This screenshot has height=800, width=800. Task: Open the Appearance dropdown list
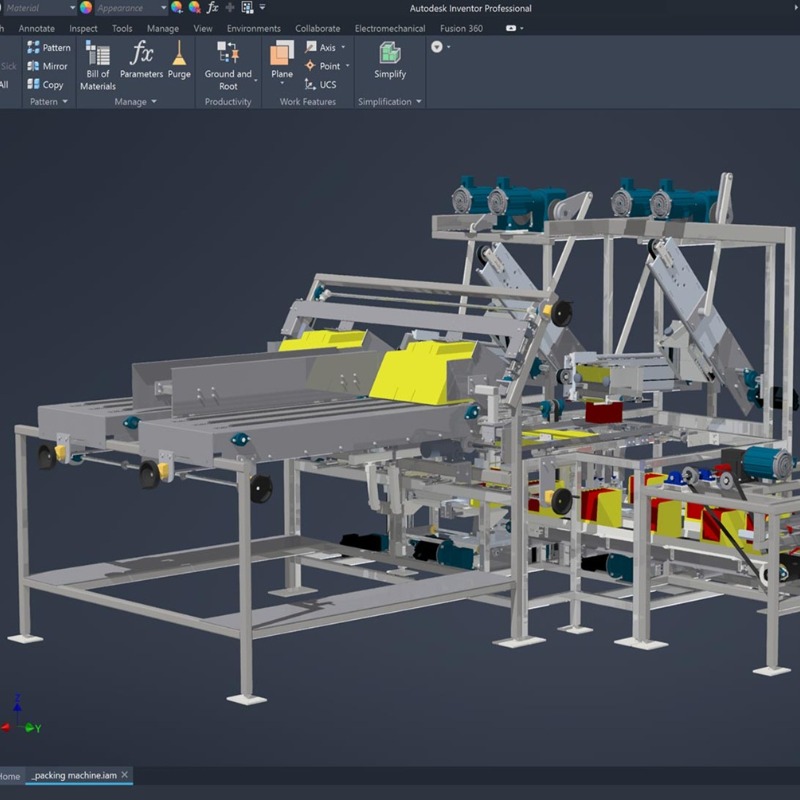pyautogui.click(x=163, y=8)
